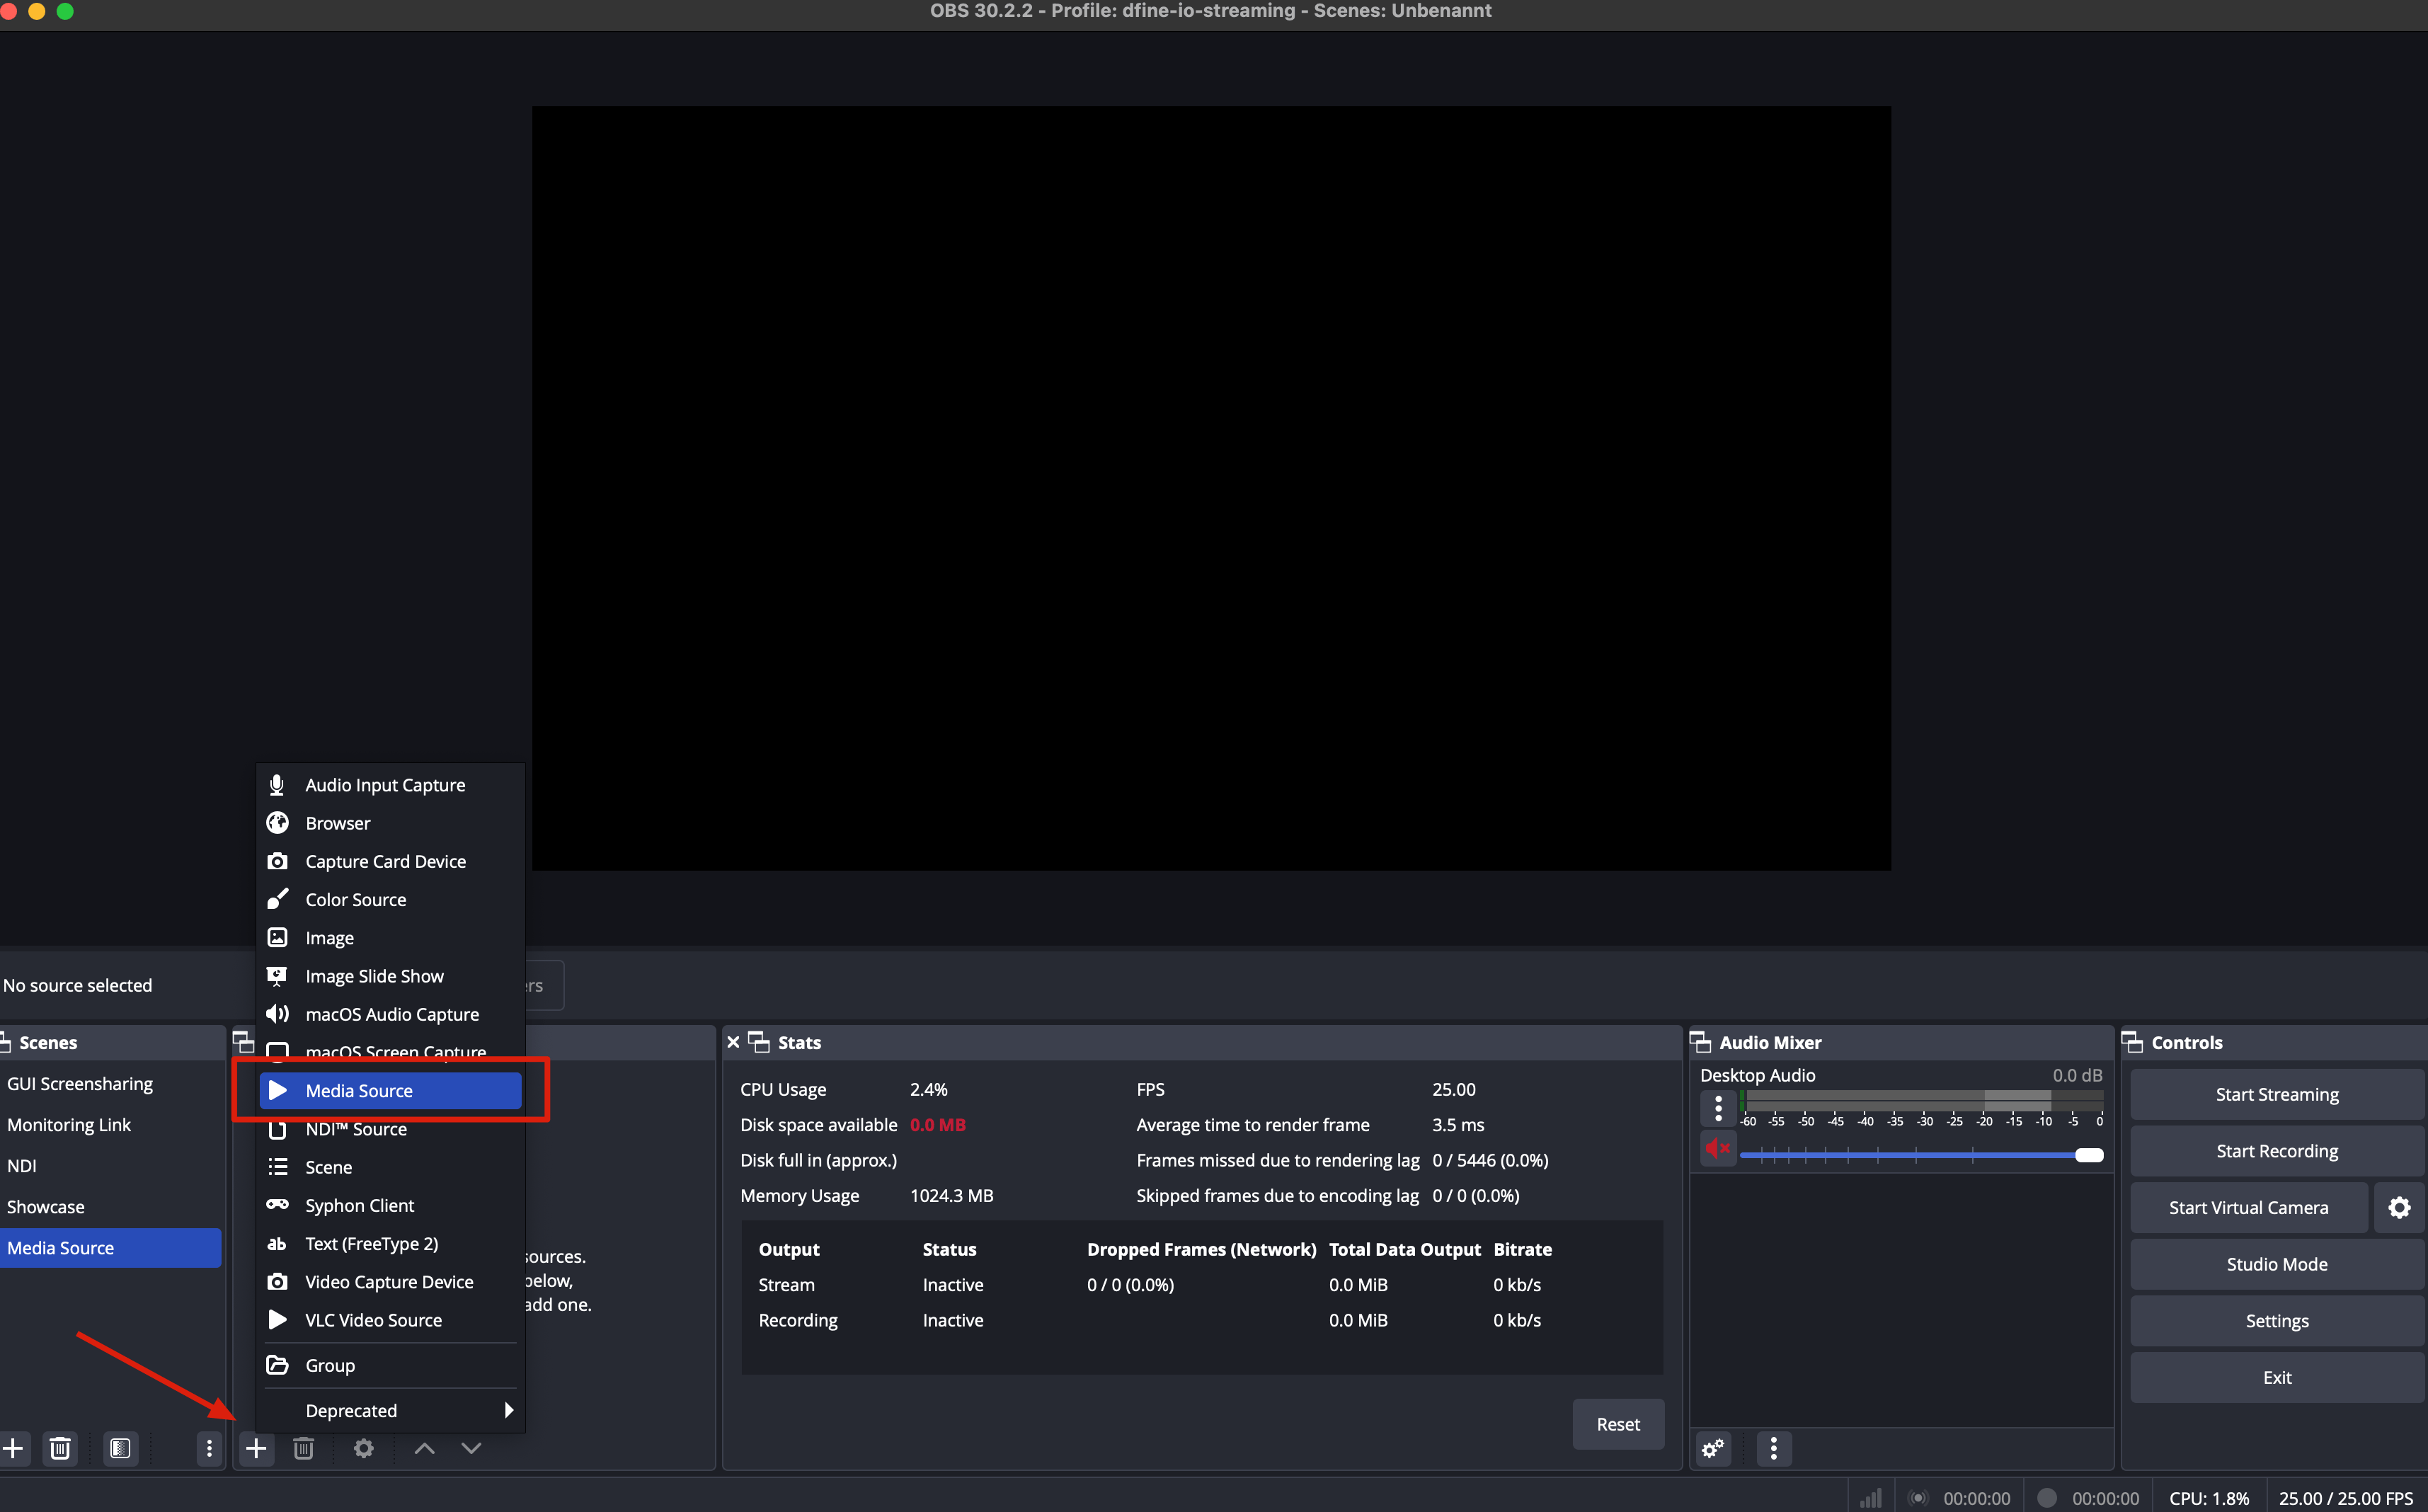Open Scenes panel three-dot menu
The image size is (2428, 1512).
point(209,1448)
